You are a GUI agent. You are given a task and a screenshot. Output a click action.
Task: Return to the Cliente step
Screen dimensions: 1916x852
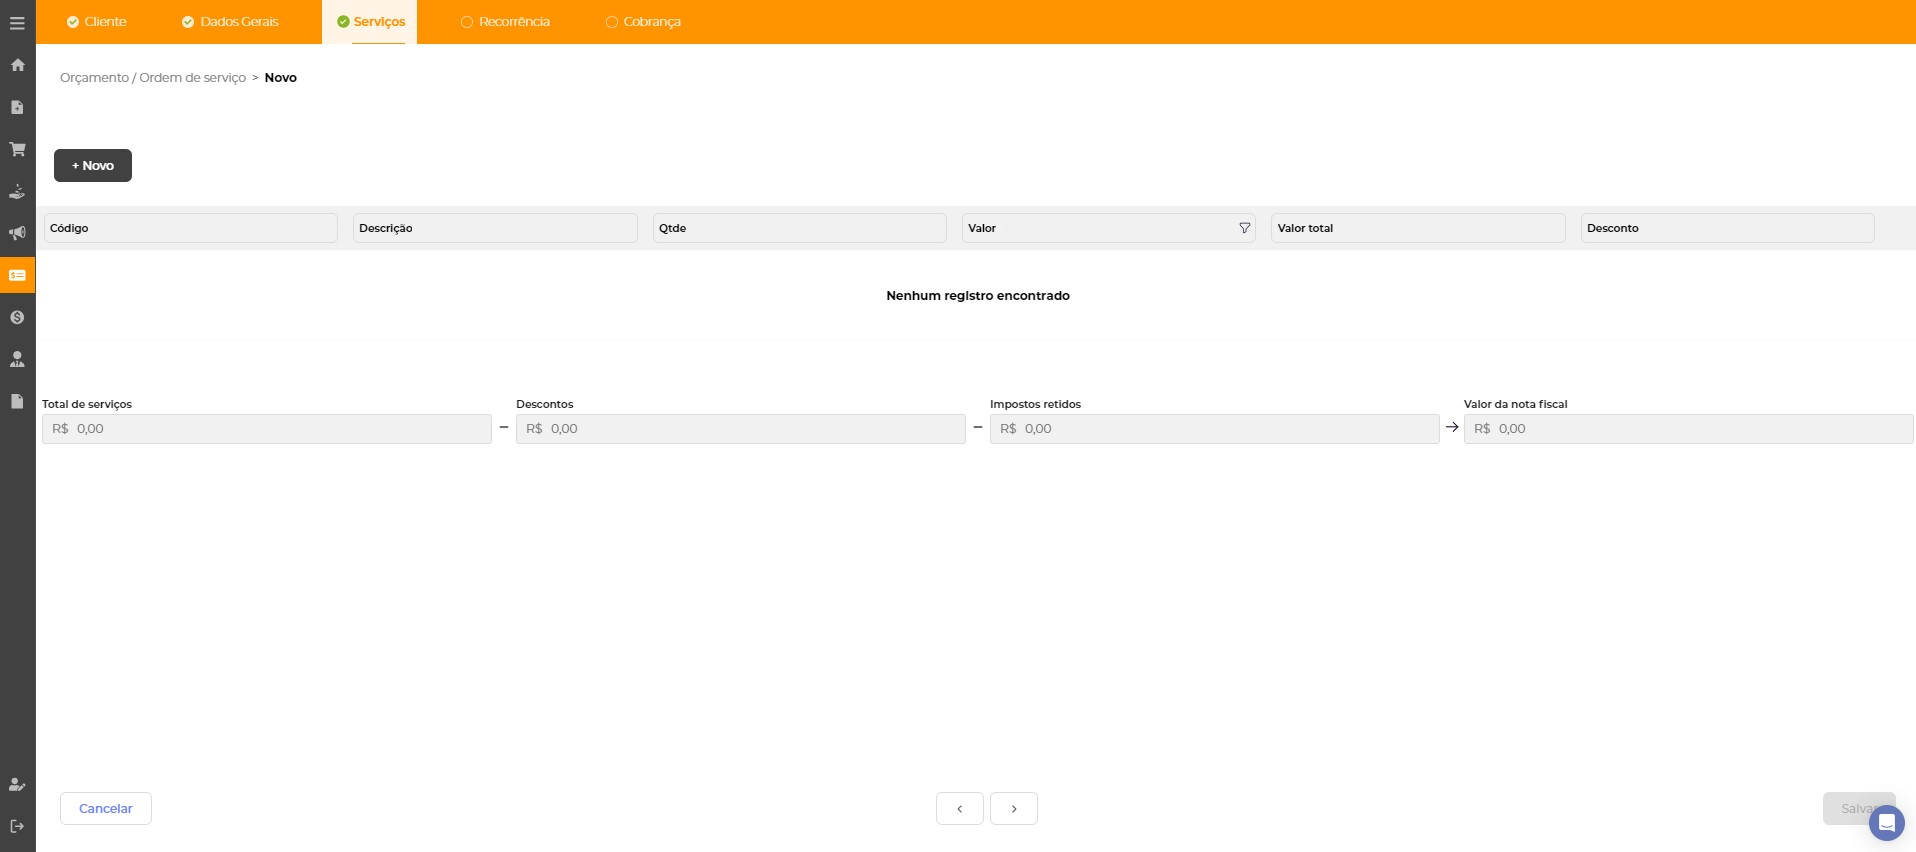click(x=97, y=22)
